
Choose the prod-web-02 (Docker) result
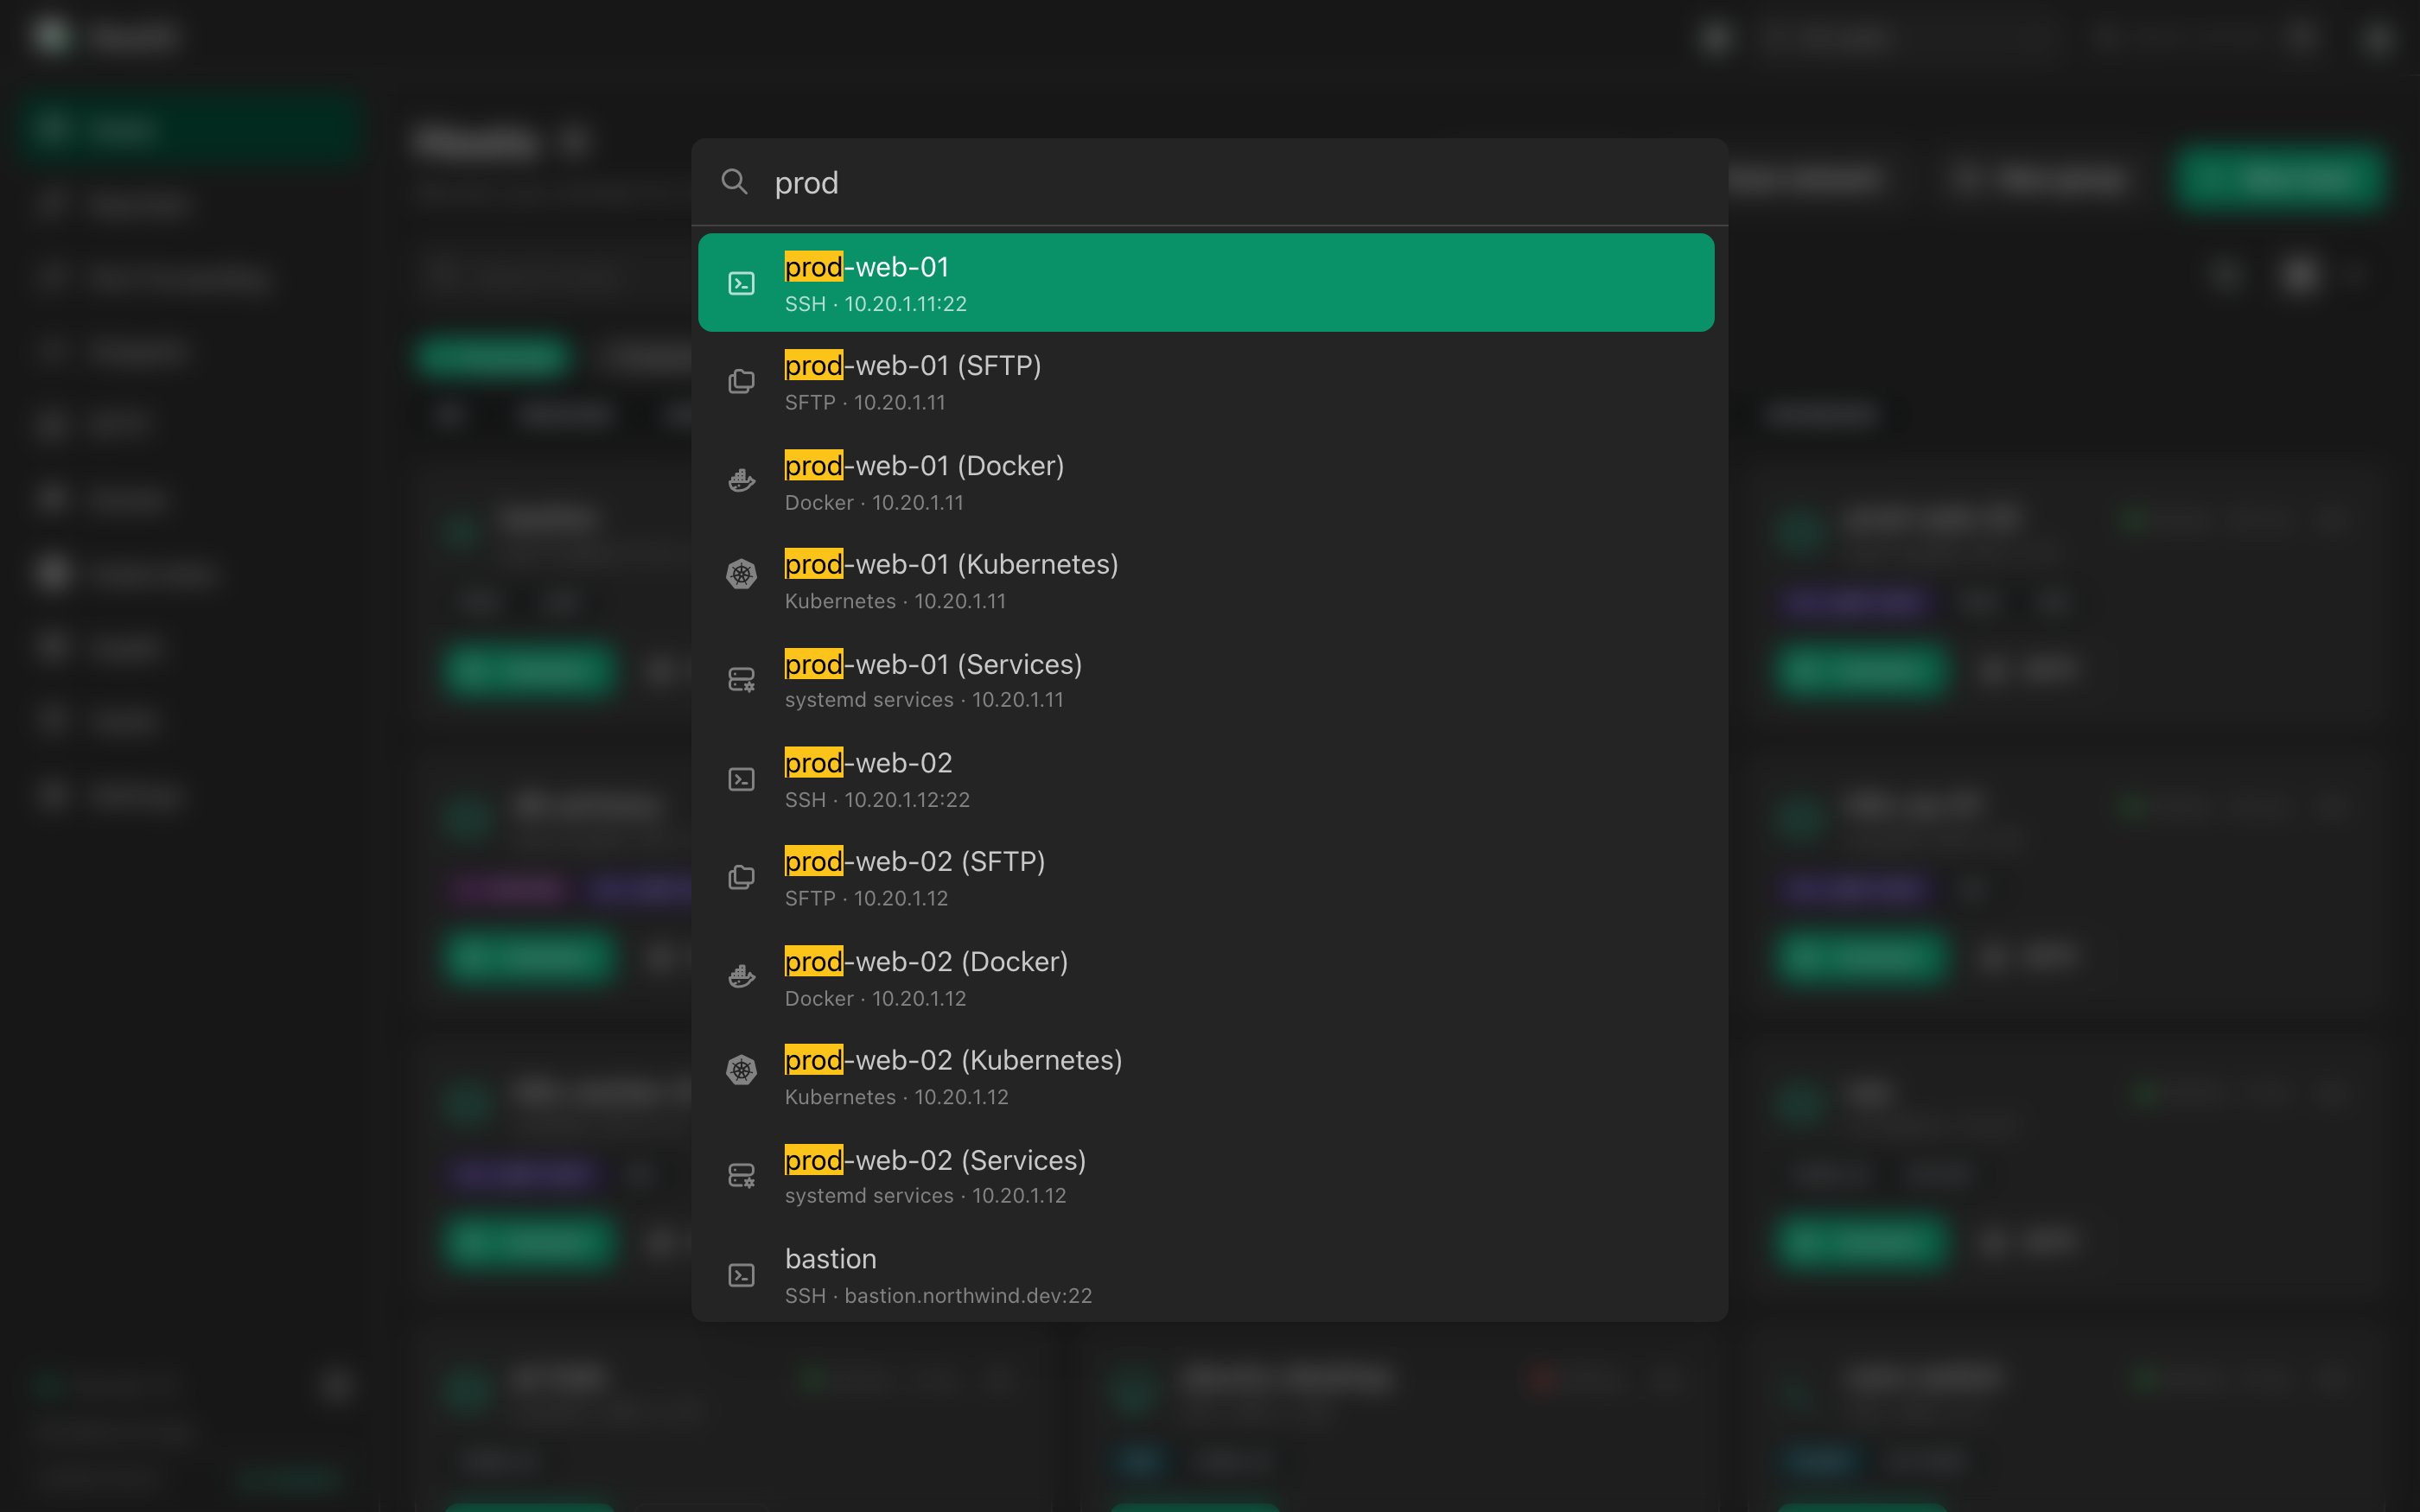1206,977
